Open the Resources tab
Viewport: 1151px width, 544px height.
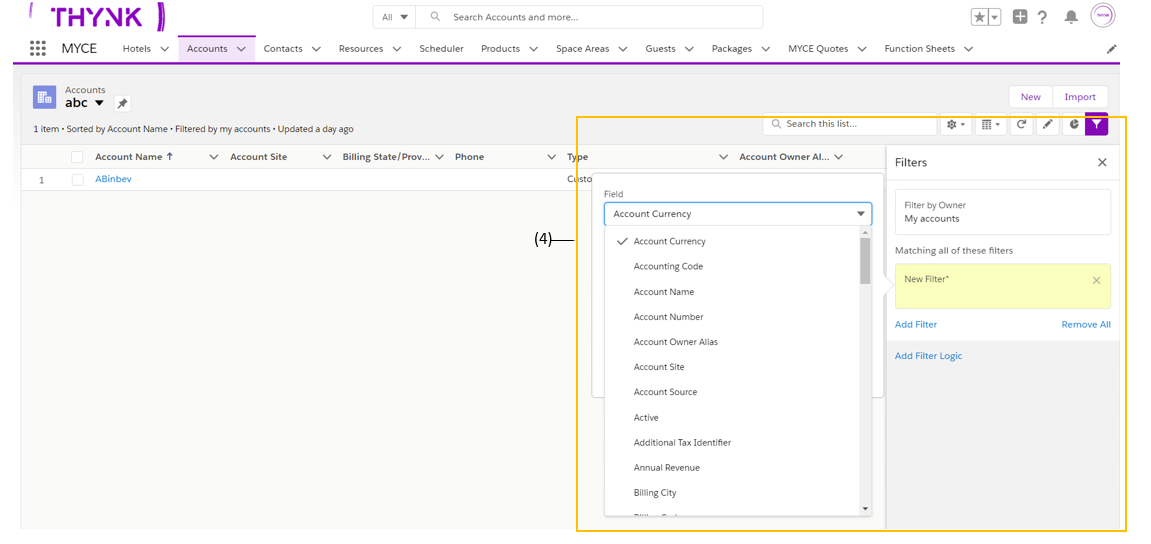pos(360,49)
